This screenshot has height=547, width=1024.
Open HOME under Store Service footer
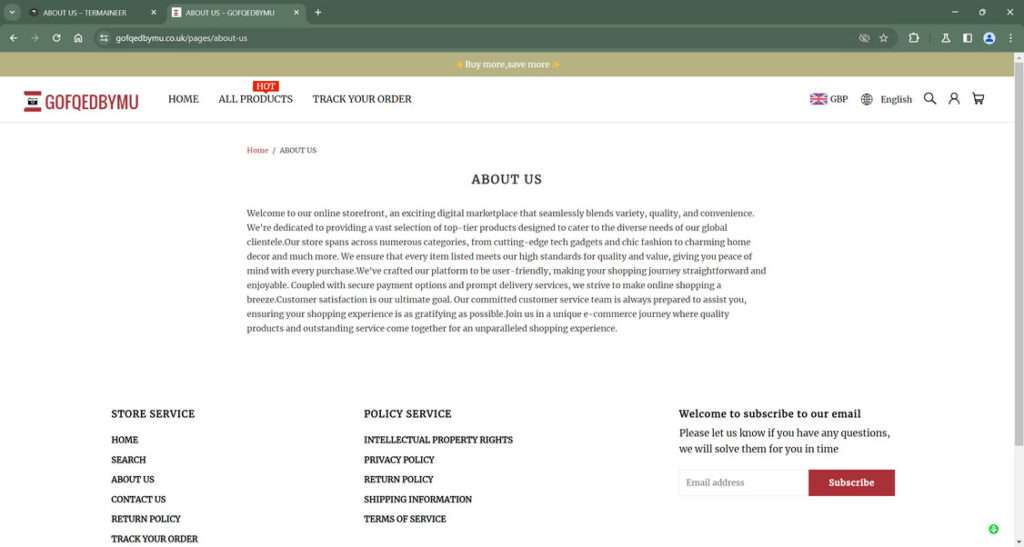tap(125, 440)
